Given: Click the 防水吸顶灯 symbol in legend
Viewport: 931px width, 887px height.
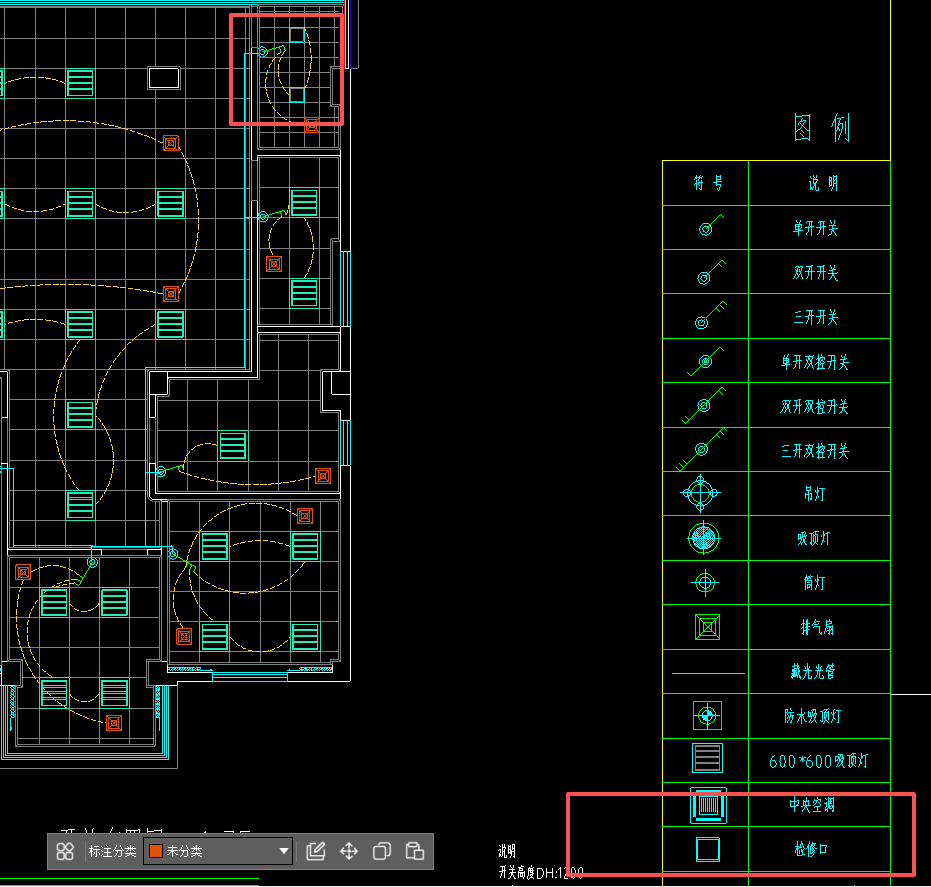Looking at the screenshot, I should (707, 715).
